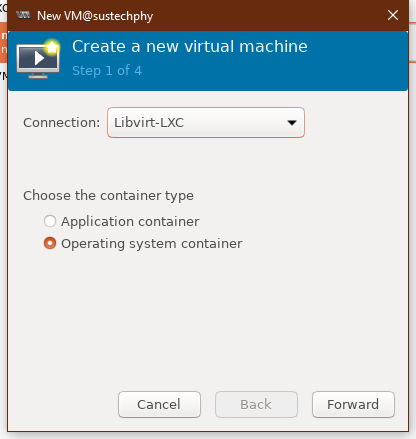Click the "New VM@sustechphy" window title text
The width and height of the screenshot is (416, 439).
pos(95,16)
